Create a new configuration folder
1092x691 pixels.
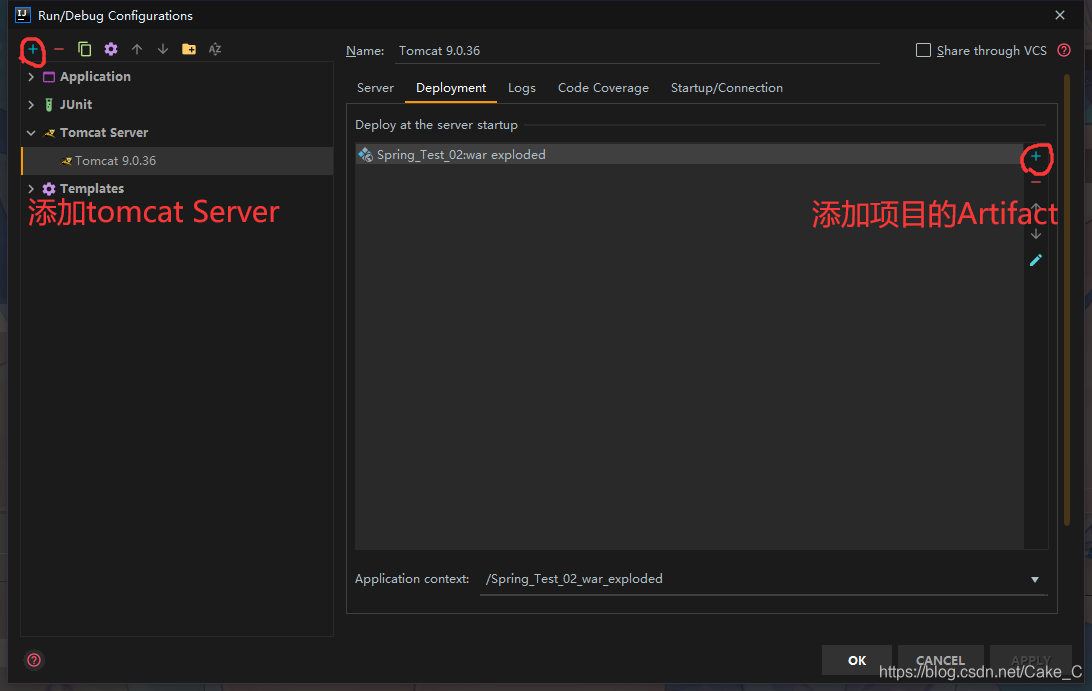189,49
